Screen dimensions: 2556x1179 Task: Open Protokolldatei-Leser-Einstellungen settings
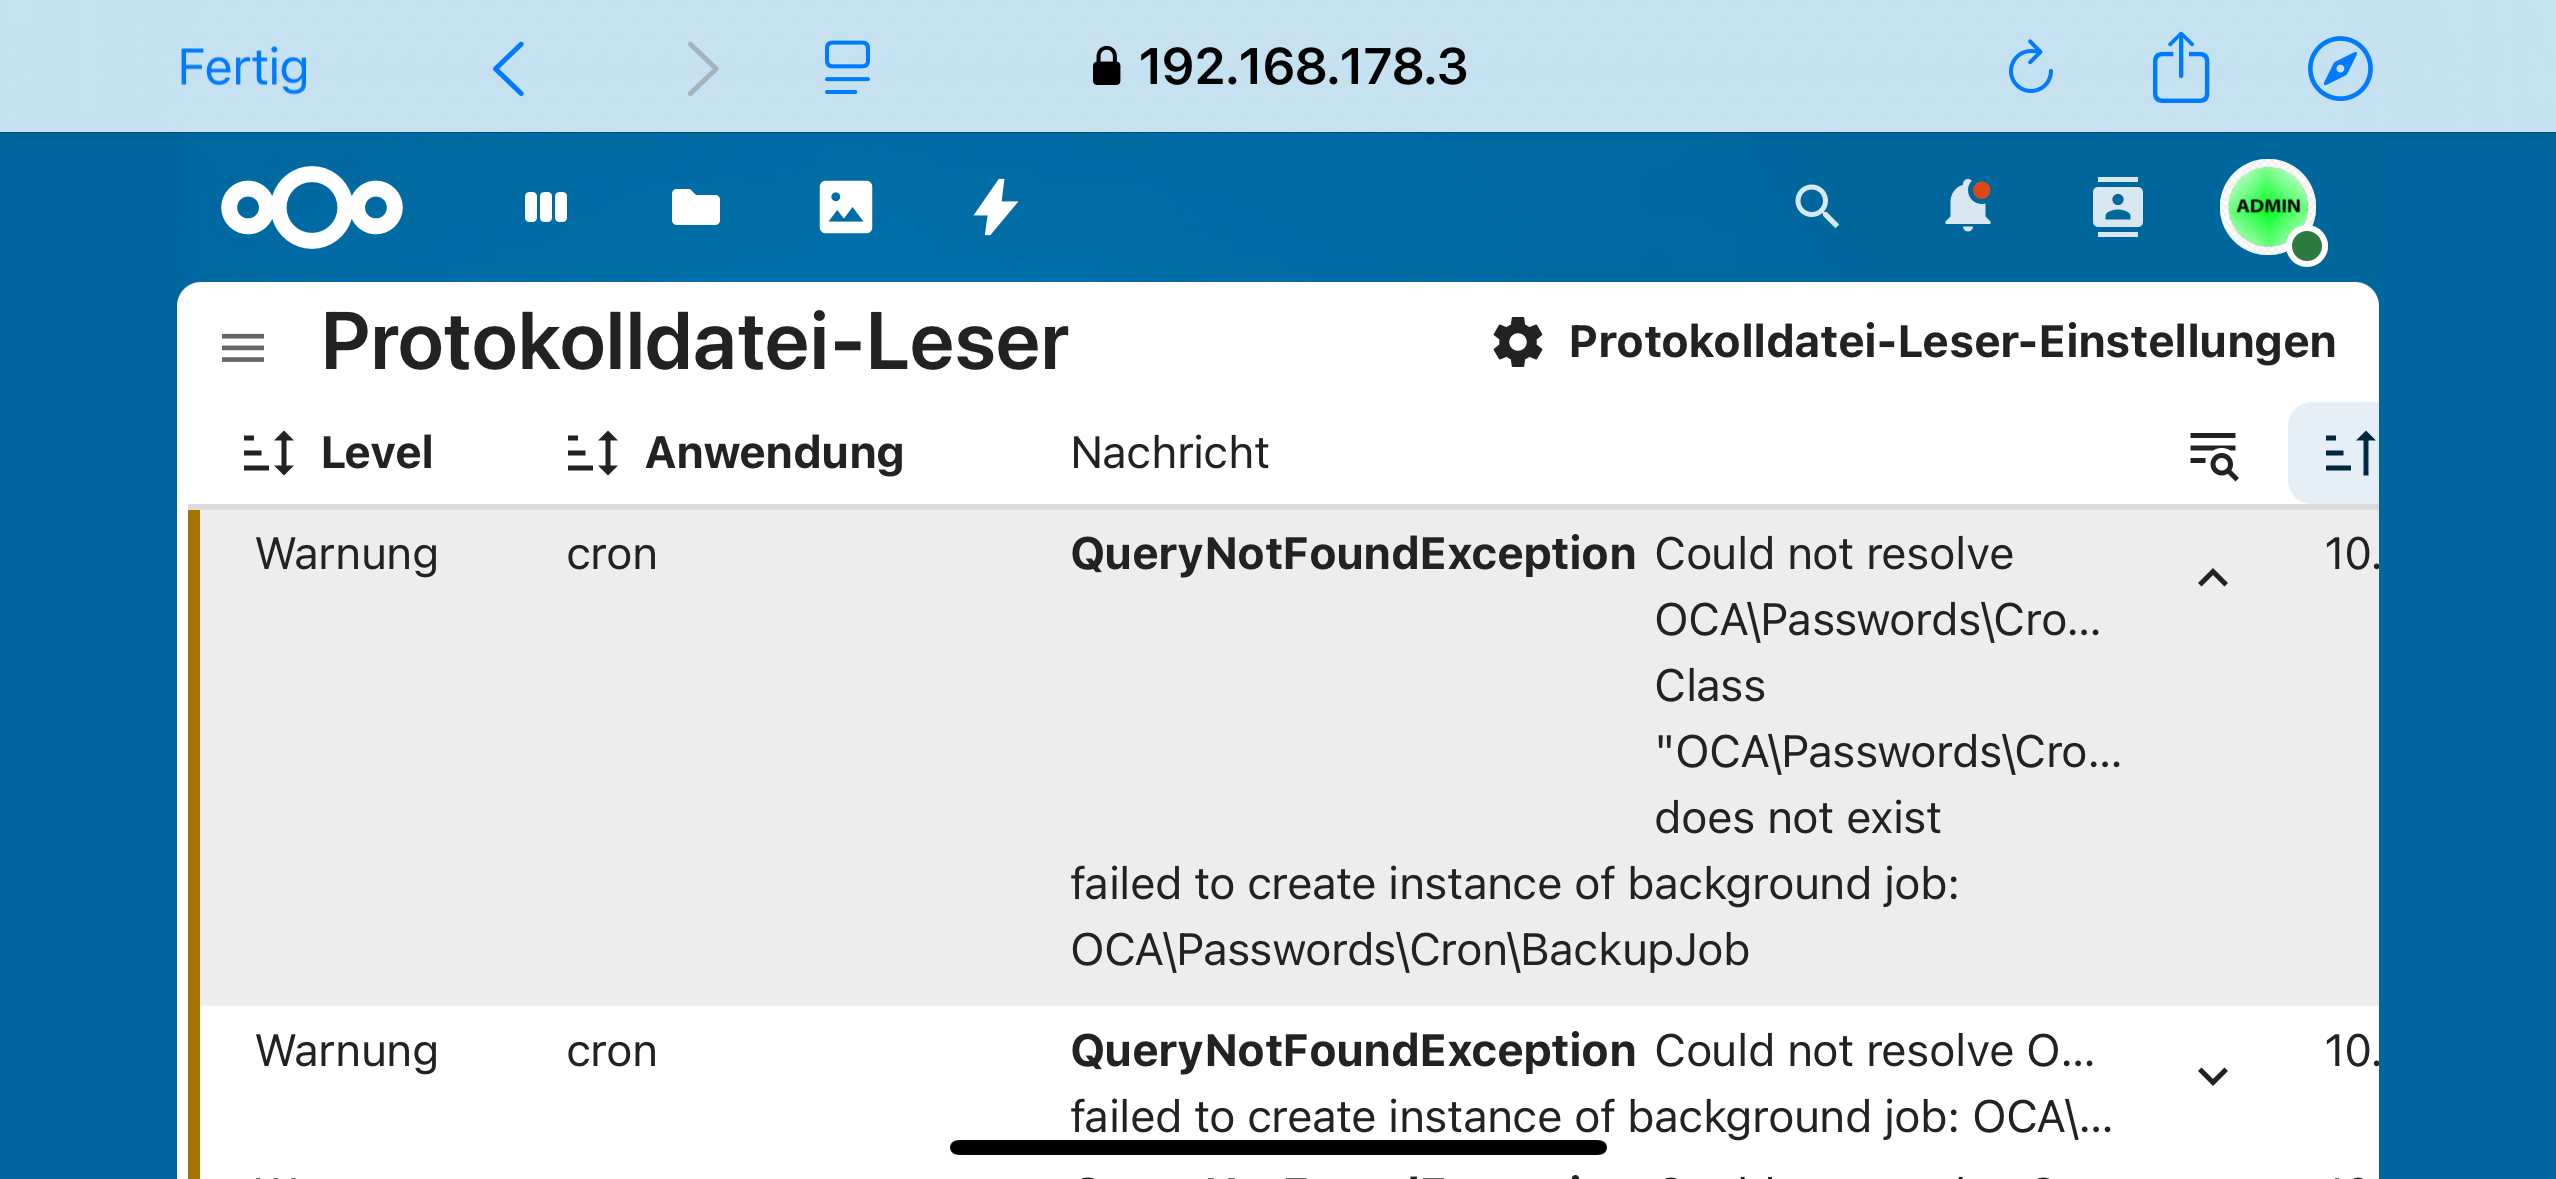(x=1914, y=343)
